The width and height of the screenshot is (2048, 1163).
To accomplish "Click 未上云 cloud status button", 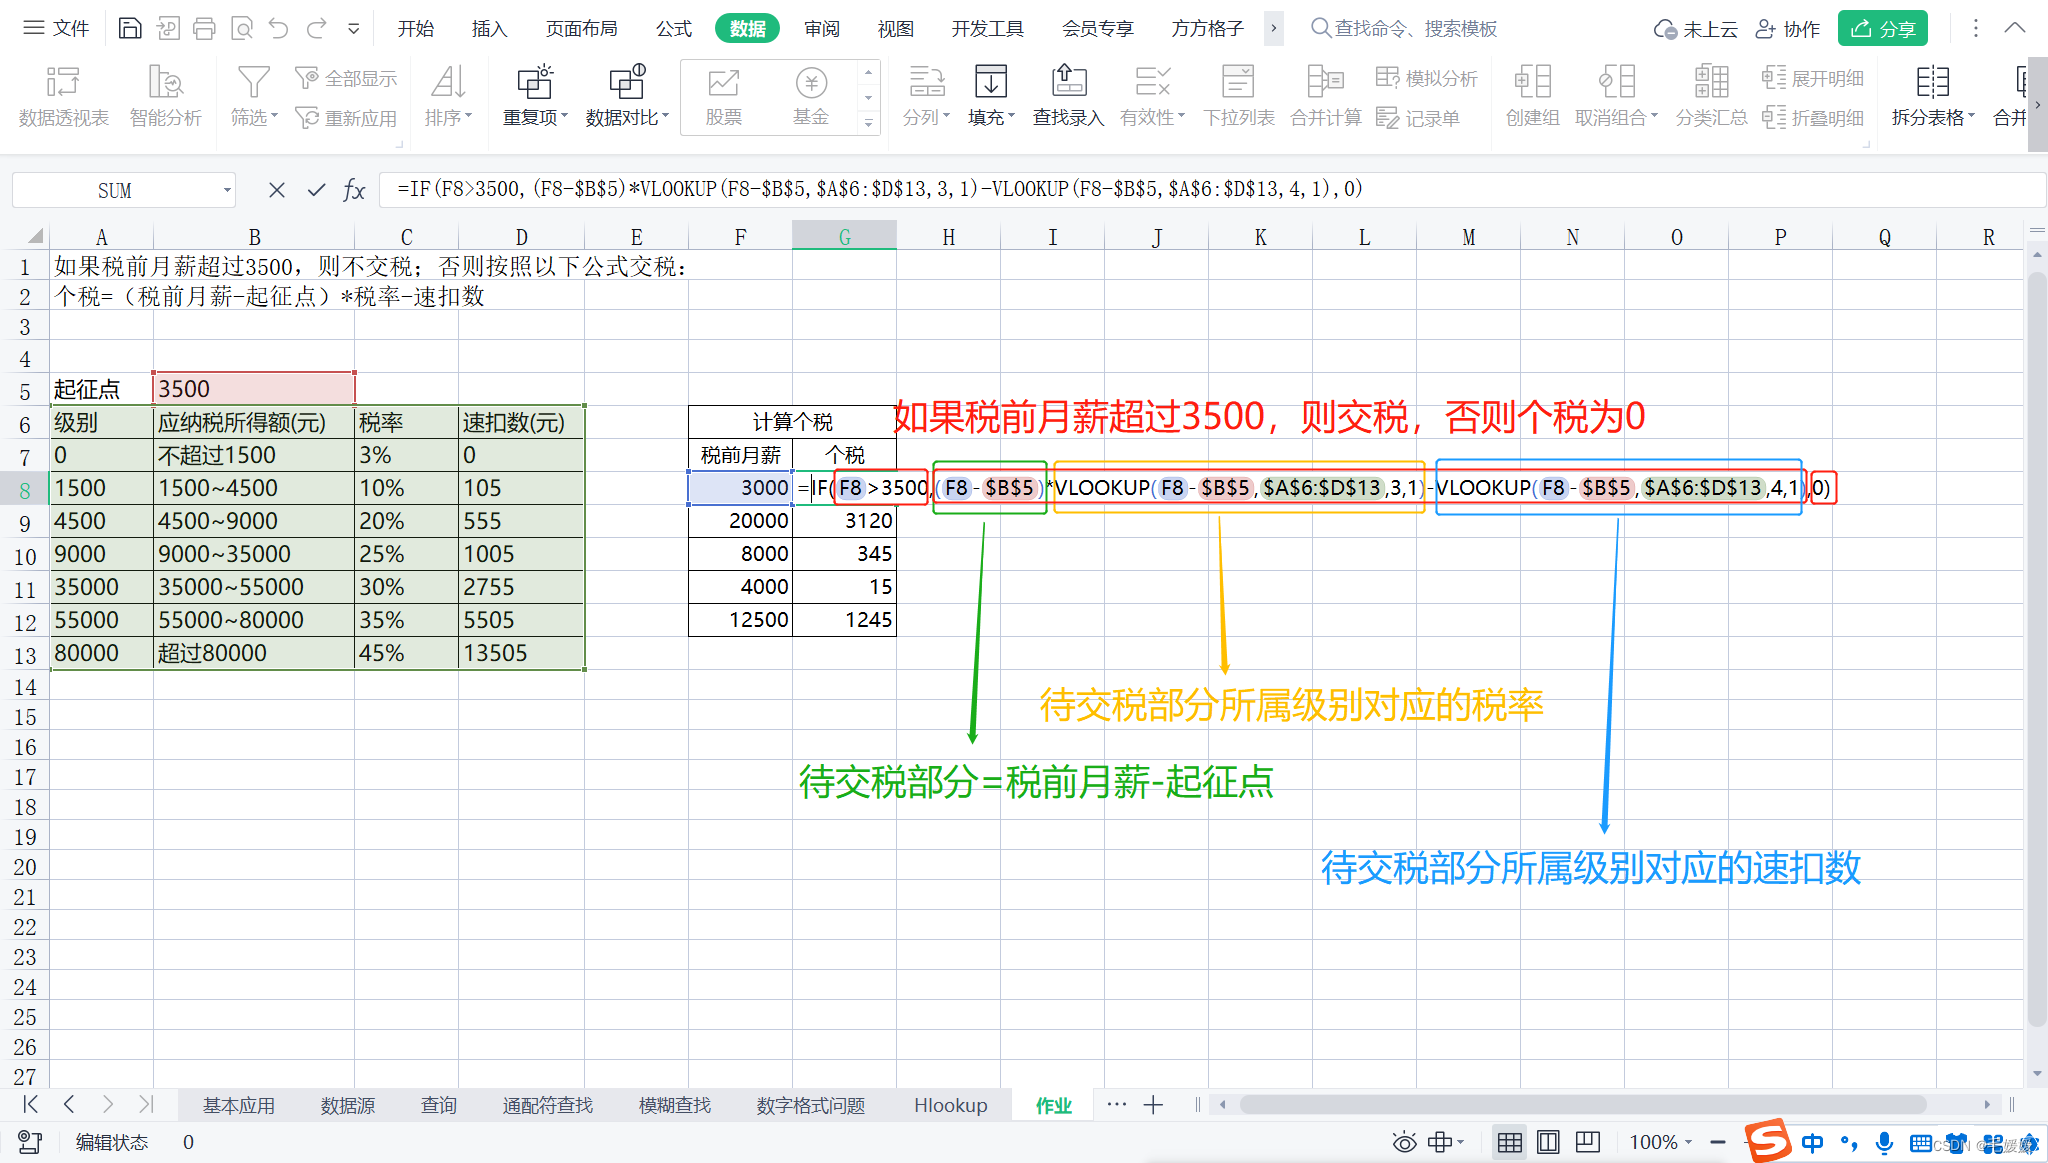I will click(x=1696, y=29).
